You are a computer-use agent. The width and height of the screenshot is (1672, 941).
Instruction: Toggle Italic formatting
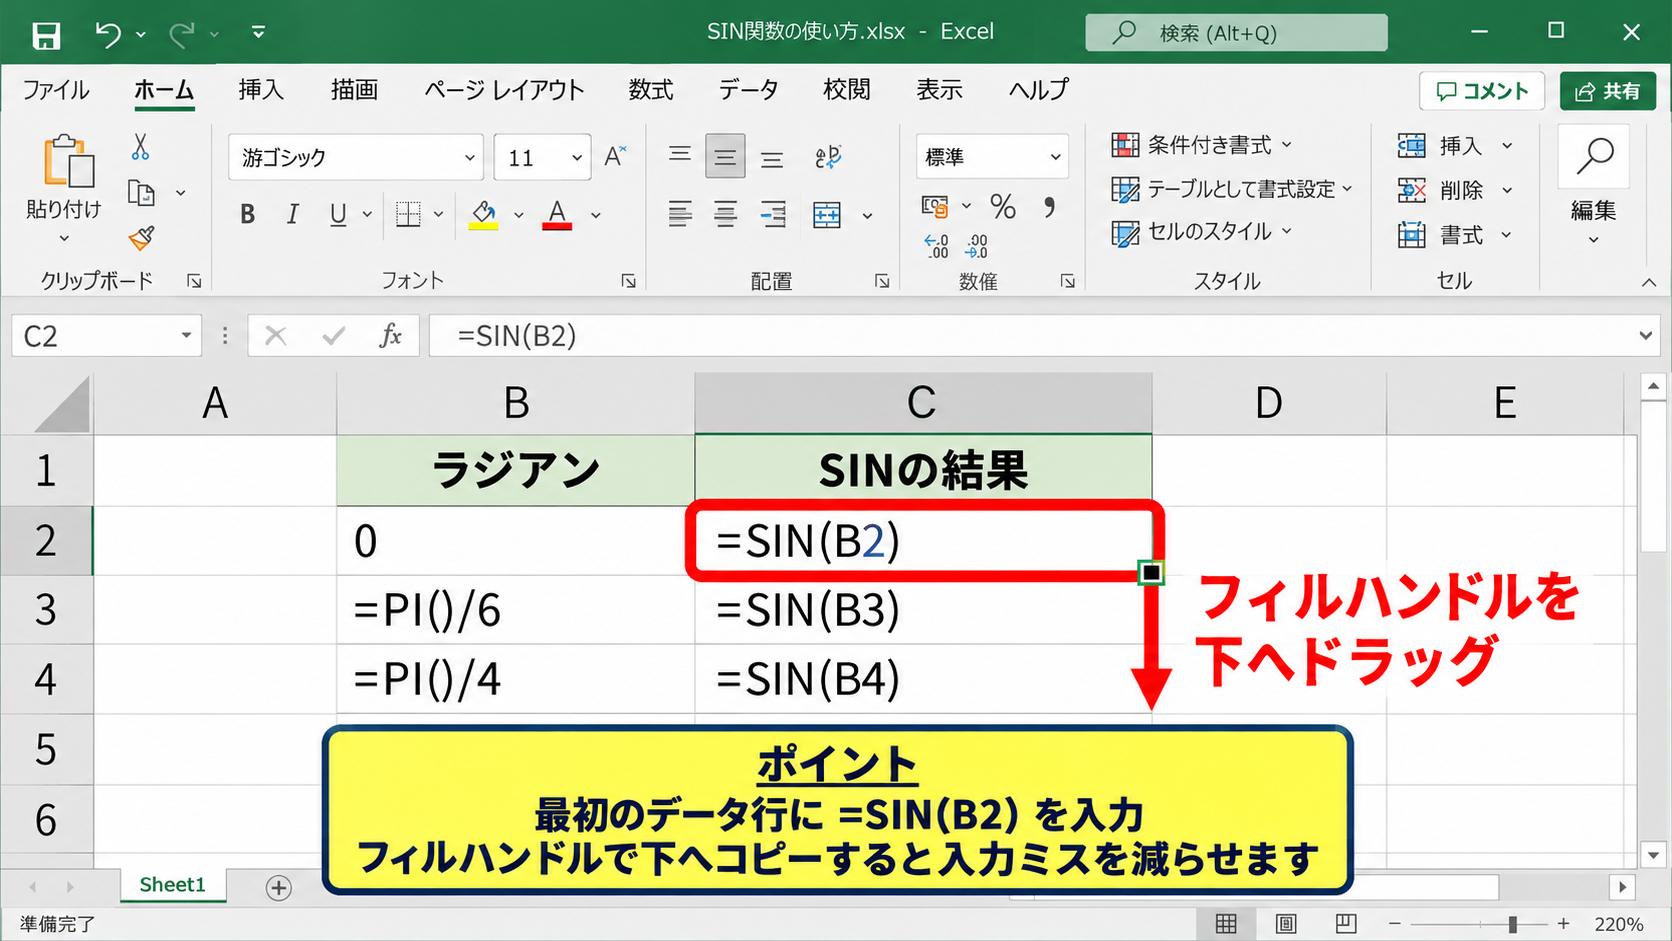click(x=293, y=214)
